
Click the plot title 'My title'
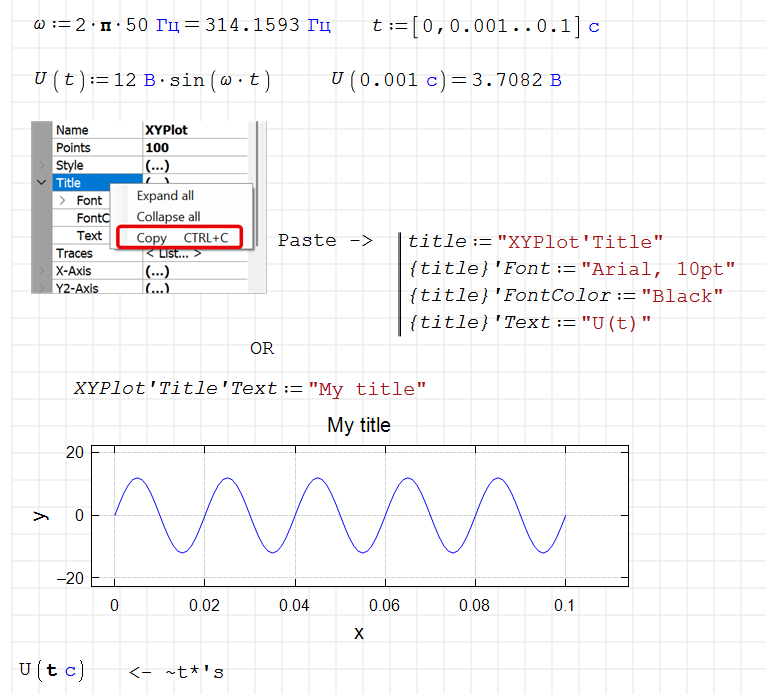(359, 426)
